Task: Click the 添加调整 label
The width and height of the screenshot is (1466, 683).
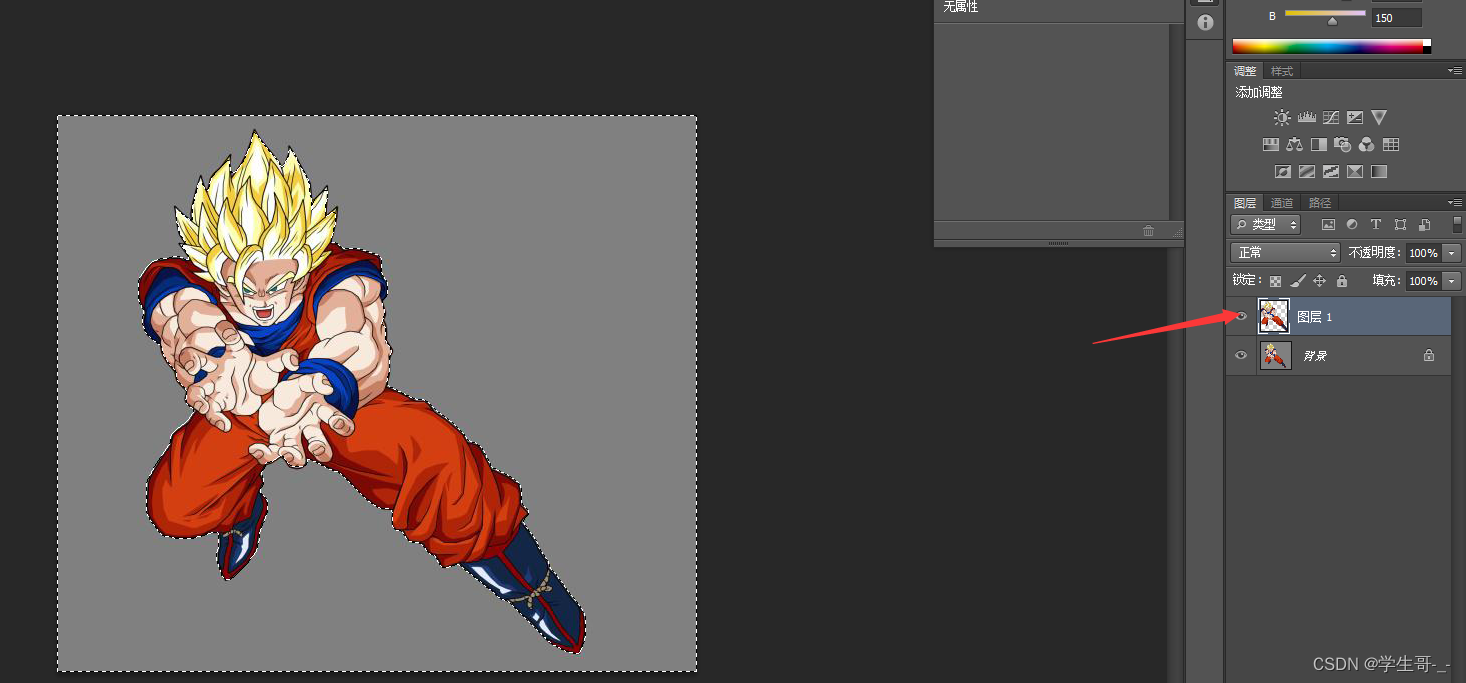Action: pos(1259,92)
